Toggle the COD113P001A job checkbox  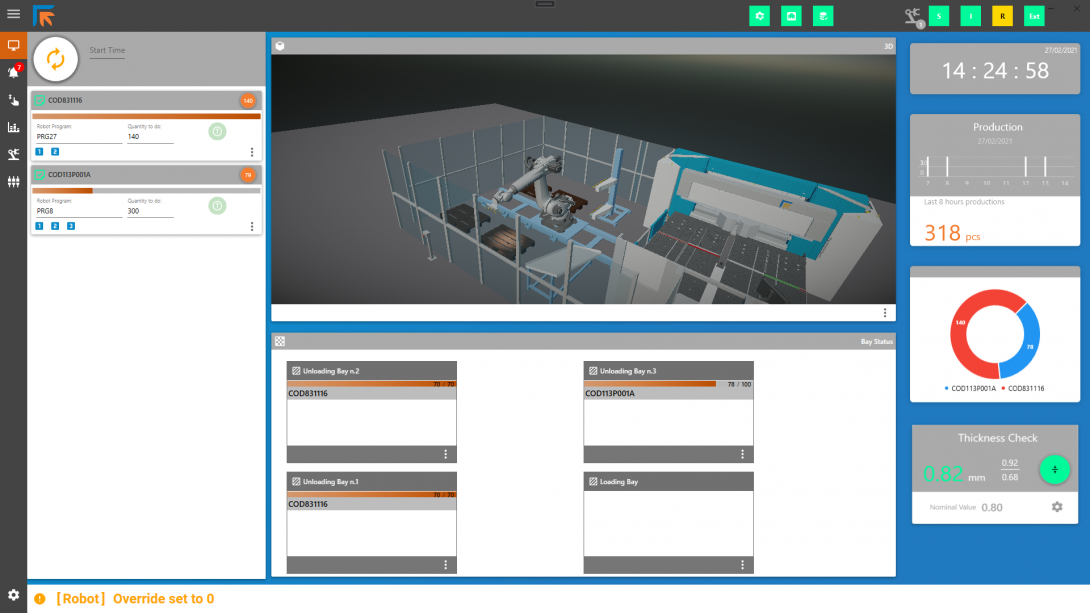point(40,175)
